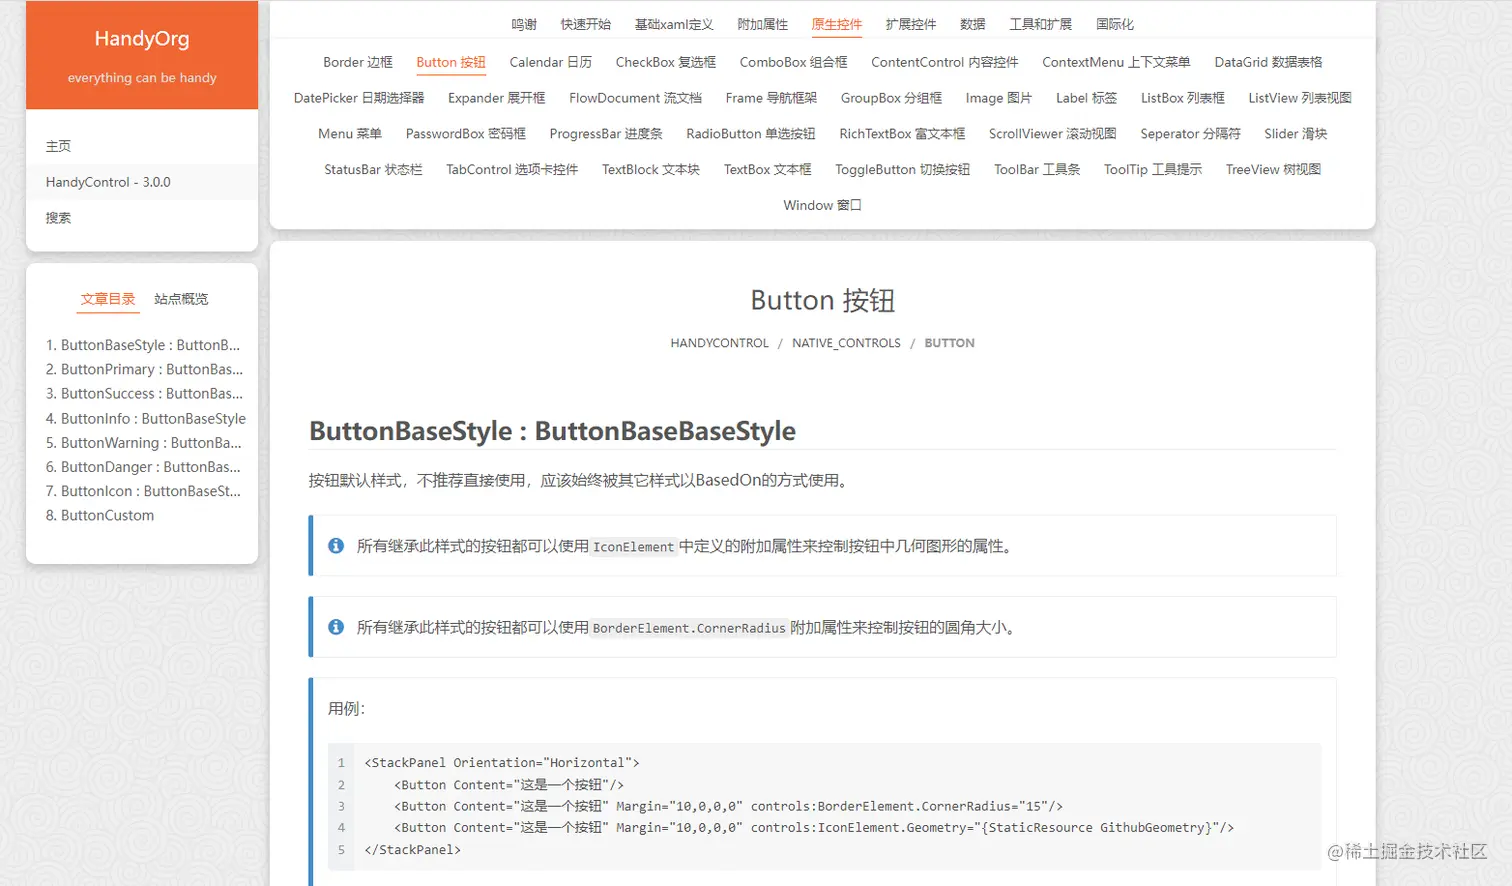The width and height of the screenshot is (1512, 886).
Task: Click HANDYCONTROL breadcrumb
Action: coord(720,343)
